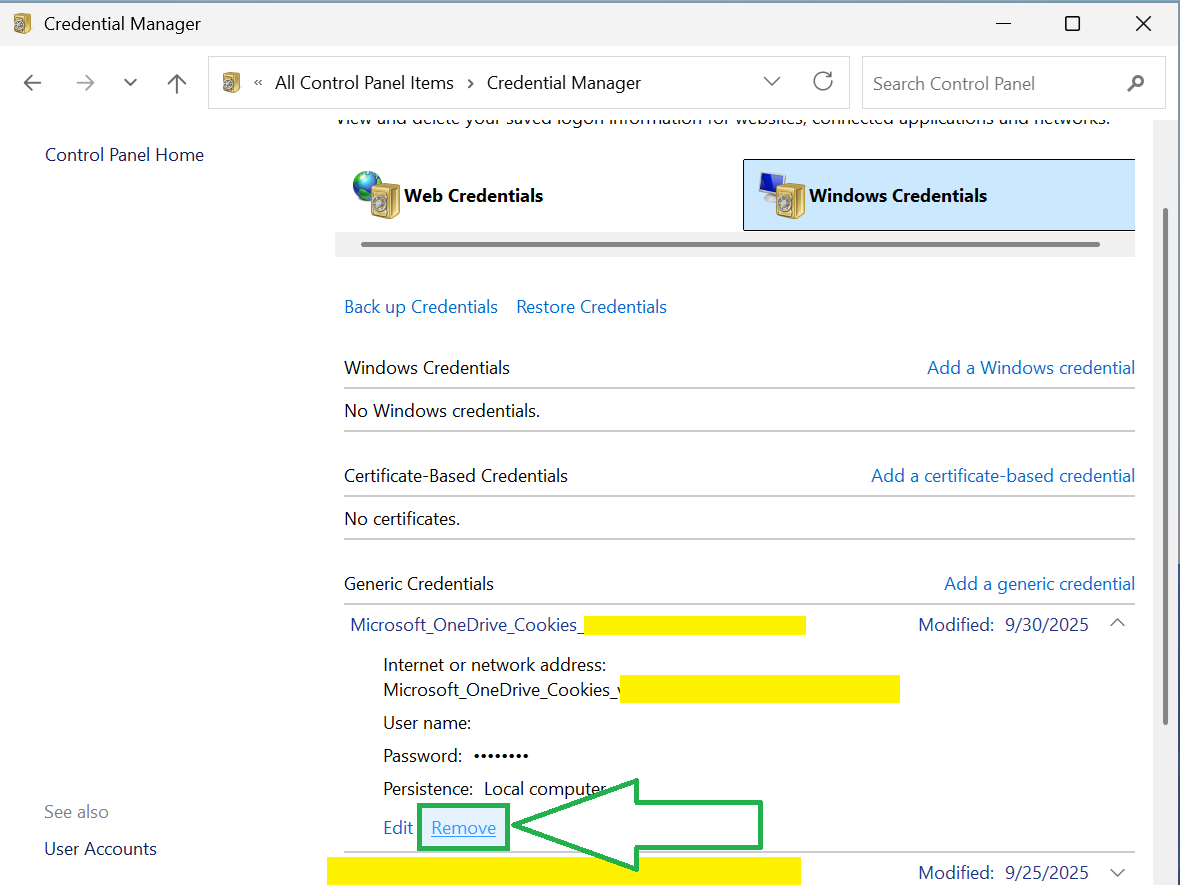Click the 'No Windows credentials.' text

442,411
